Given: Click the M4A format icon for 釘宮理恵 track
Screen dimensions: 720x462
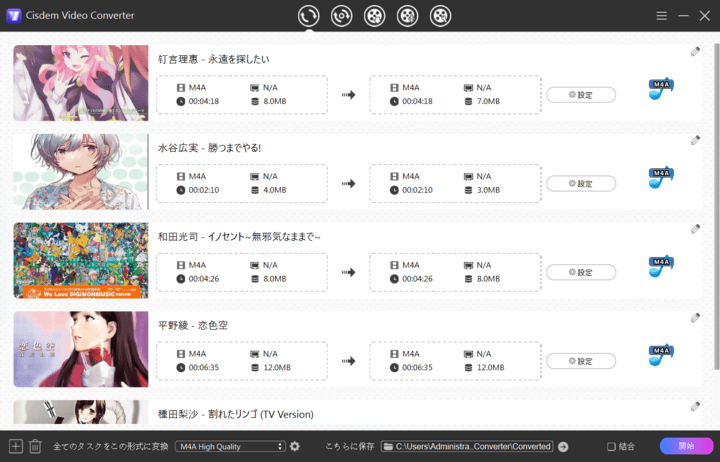Looking at the screenshot, I should coord(660,88).
